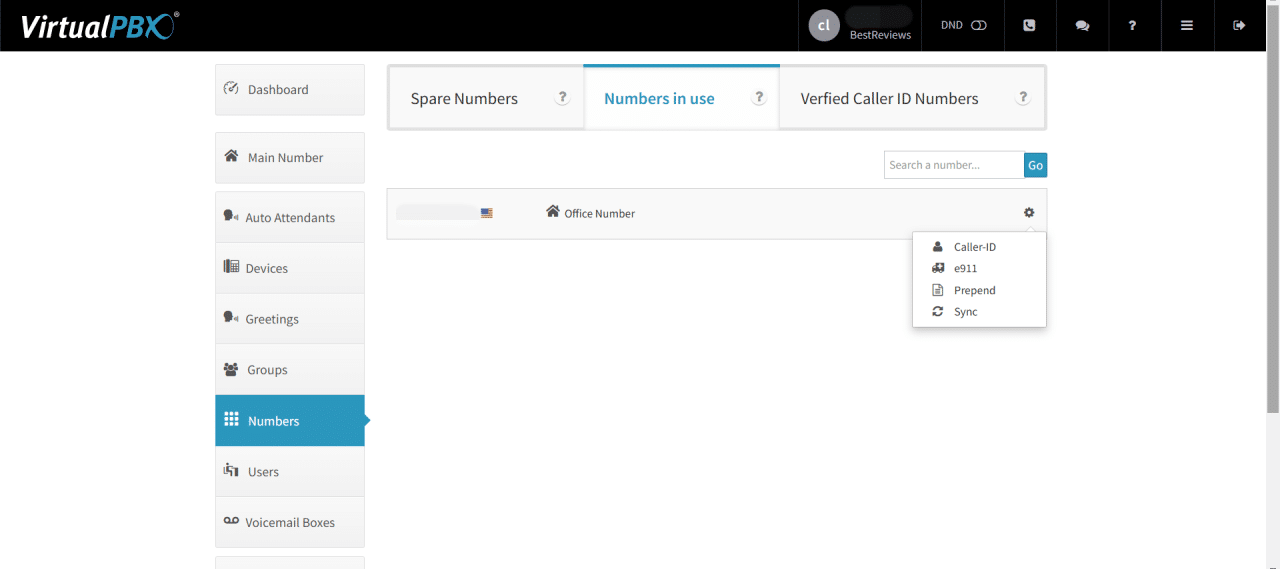This screenshot has width=1280, height=569.
Task: Open Auto Attendants in the sidebar
Action: [290, 217]
